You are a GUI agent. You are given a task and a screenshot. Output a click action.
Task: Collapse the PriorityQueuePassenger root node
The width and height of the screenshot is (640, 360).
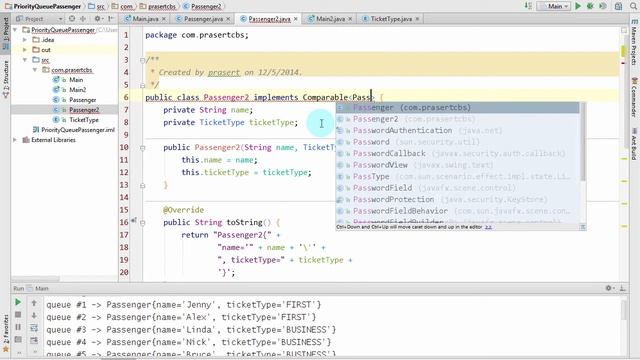tap(16, 30)
